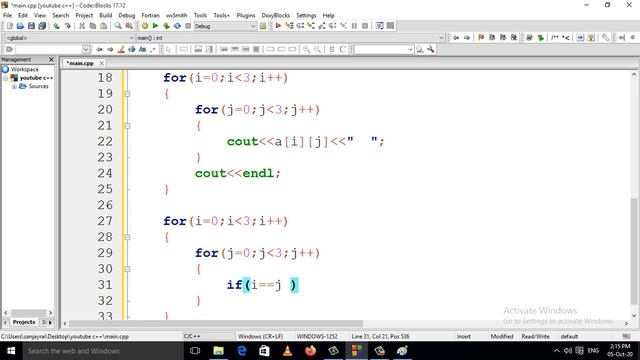Viewport: 640px width, 360px height.
Task: Open the Plugins menu
Action: [x=246, y=15]
